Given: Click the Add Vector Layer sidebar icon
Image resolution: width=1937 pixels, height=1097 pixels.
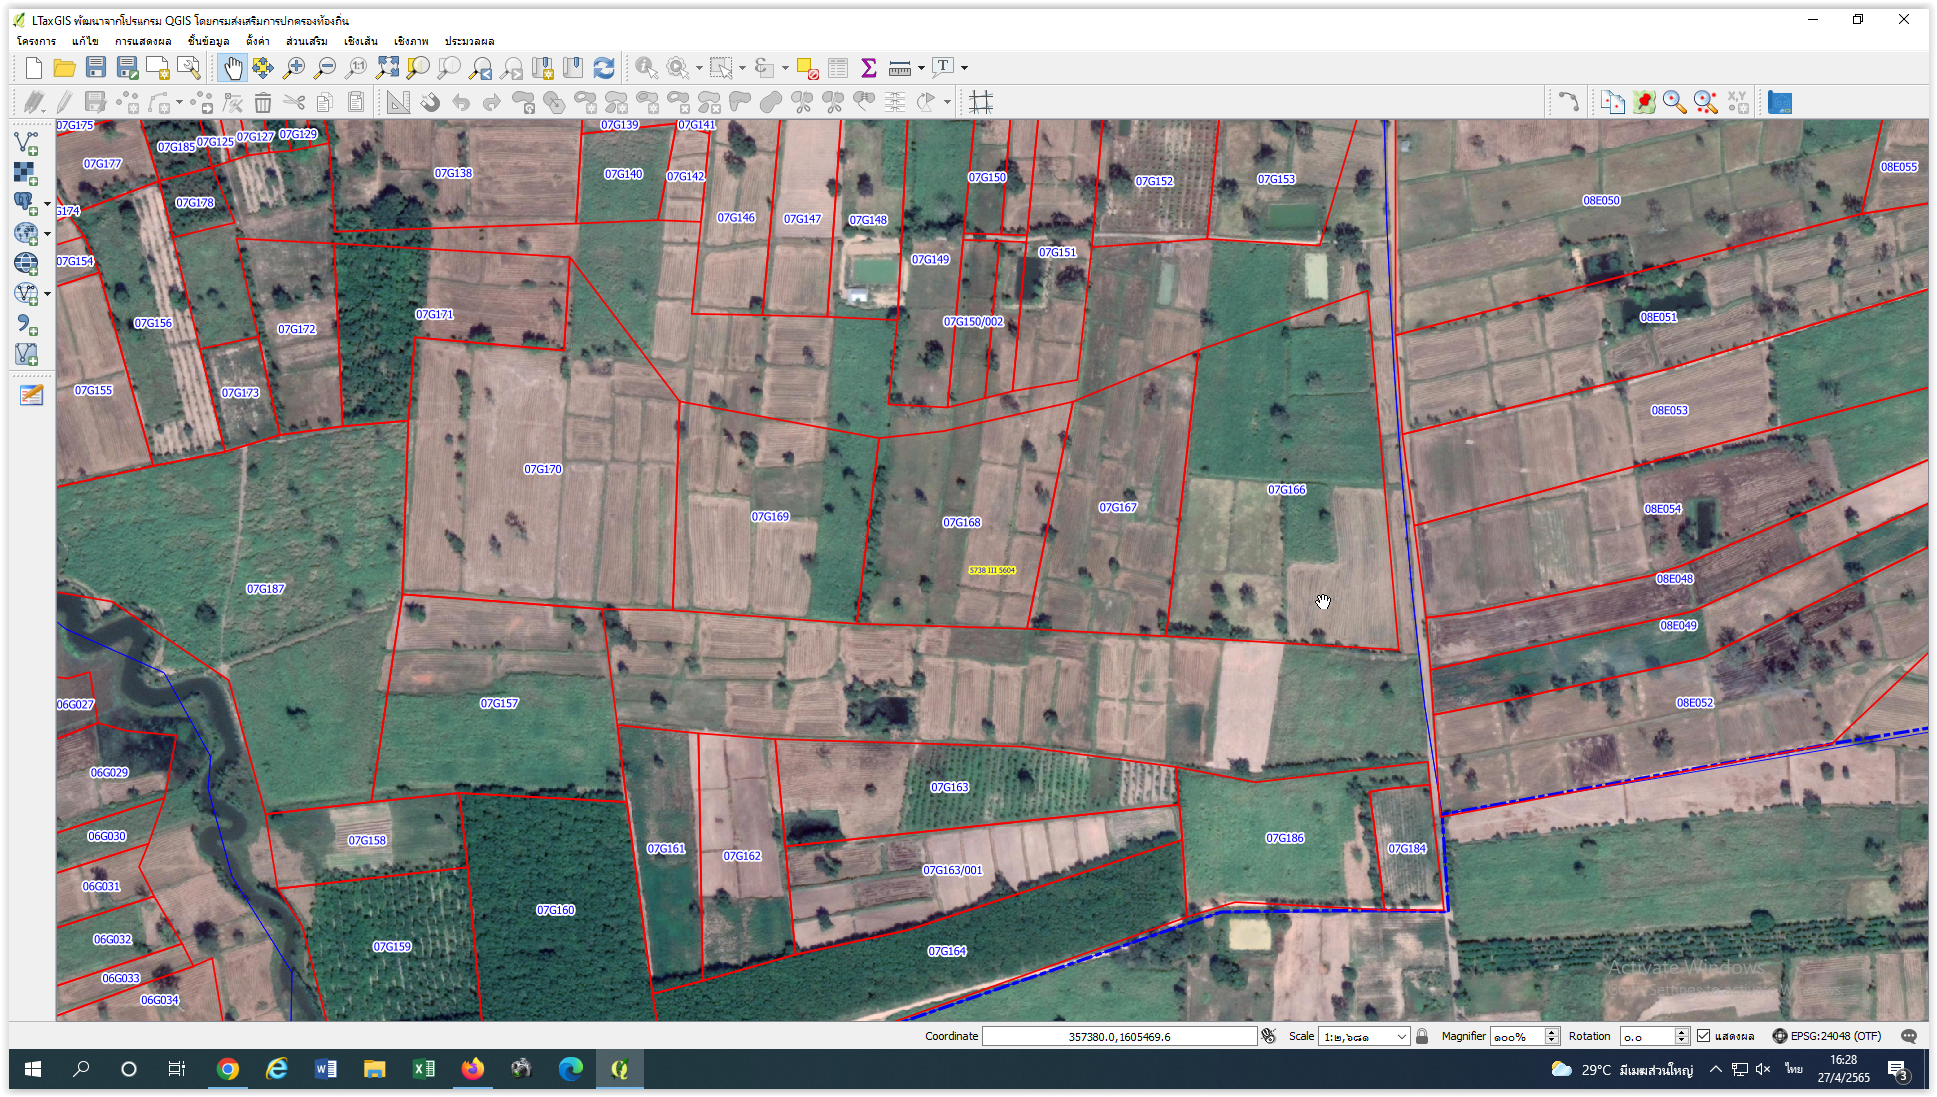Looking at the screenshot, I should (26, 143).
